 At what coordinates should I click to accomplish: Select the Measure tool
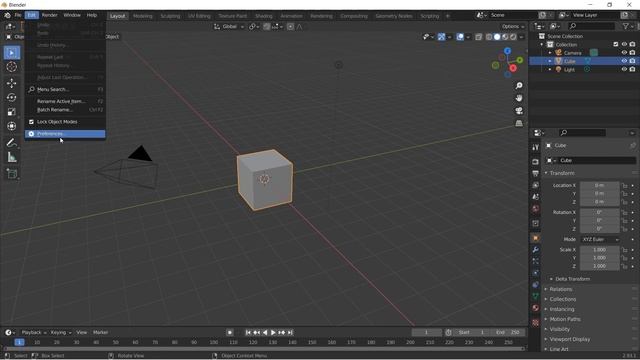point(11,157)
